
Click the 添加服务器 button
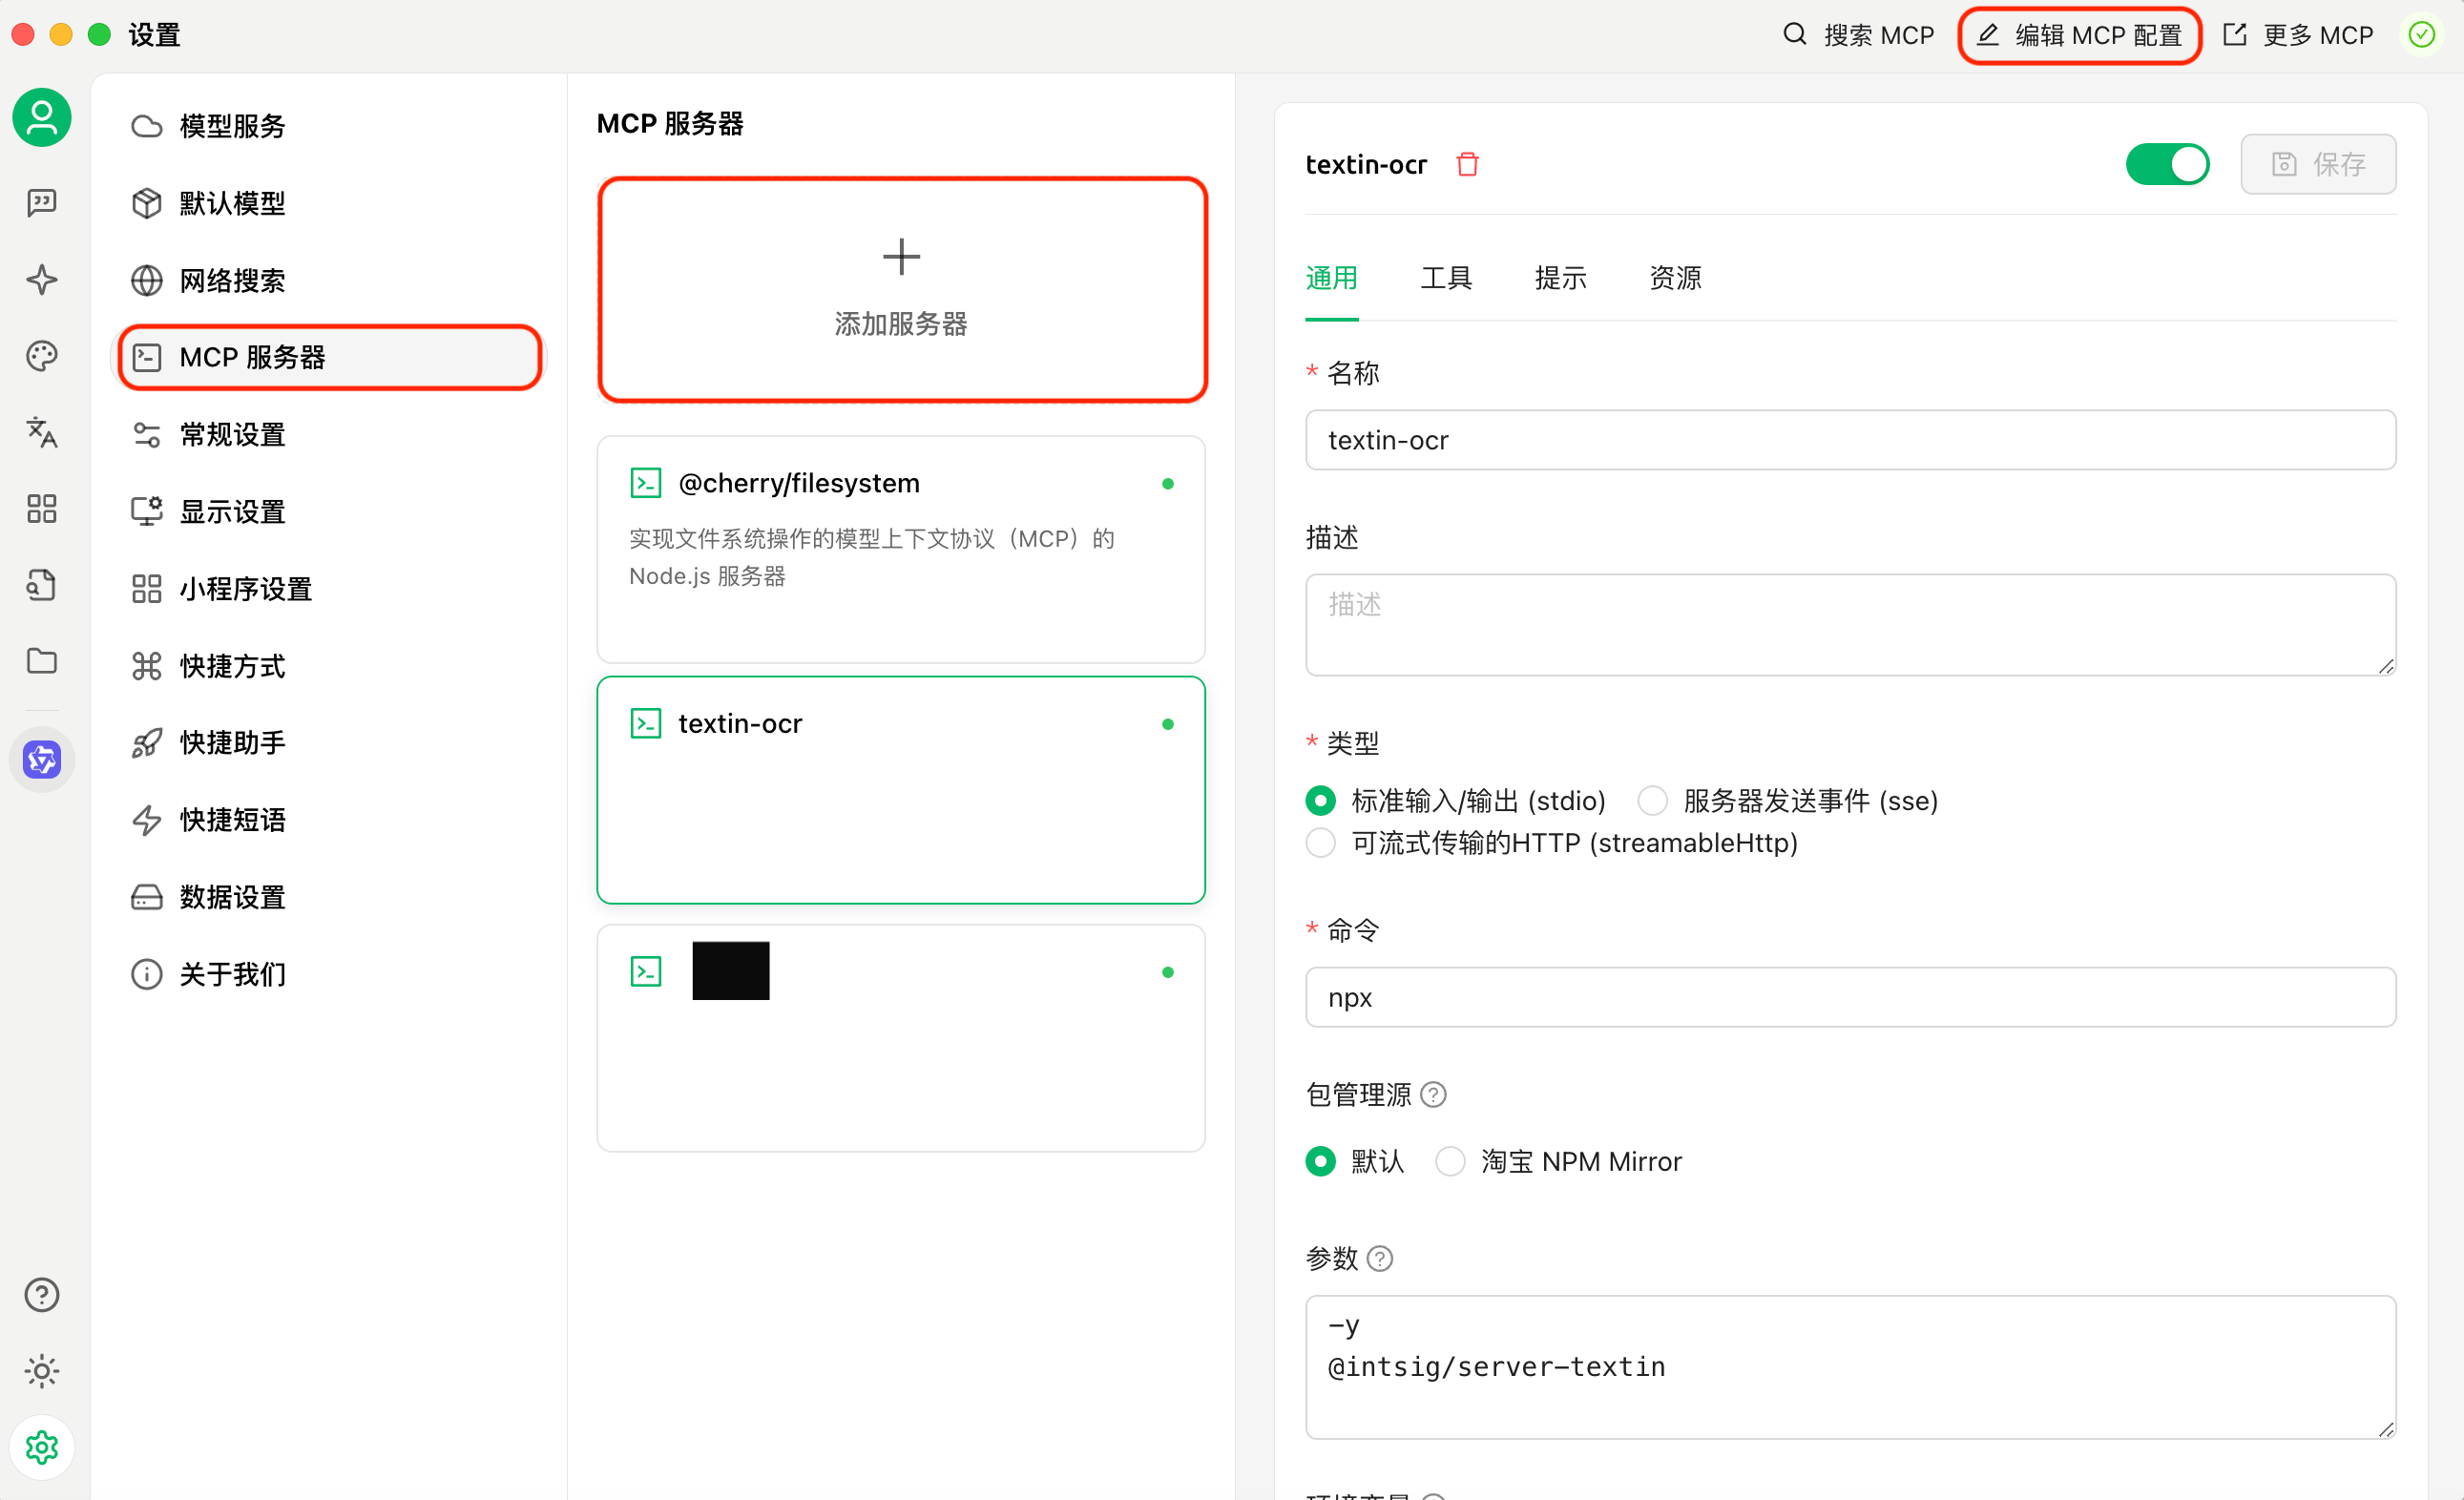tap(900, 290)
